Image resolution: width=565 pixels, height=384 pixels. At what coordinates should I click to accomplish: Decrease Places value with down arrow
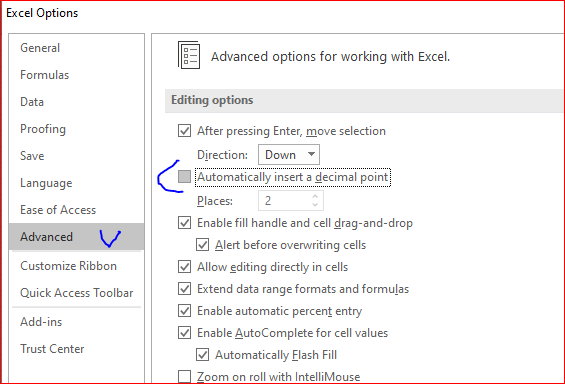[315, 205]
